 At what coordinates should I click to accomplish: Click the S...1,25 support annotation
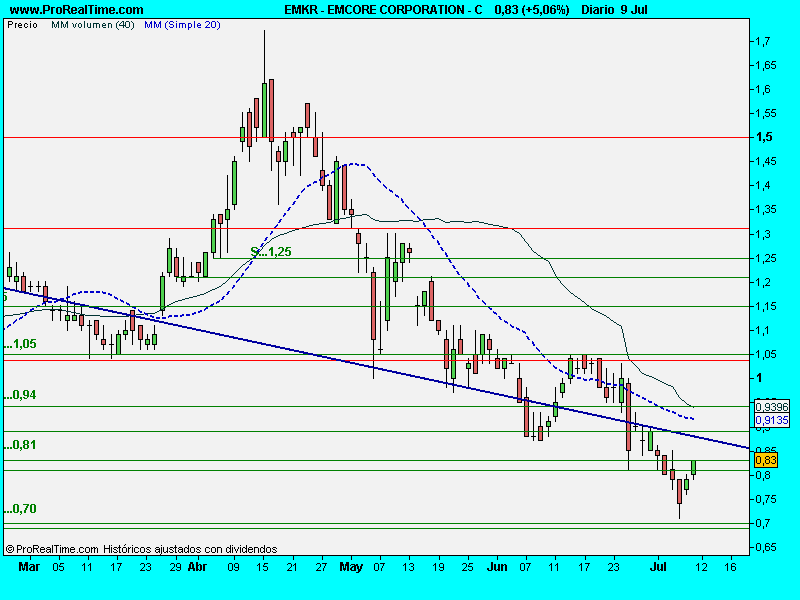coord(271,252)
